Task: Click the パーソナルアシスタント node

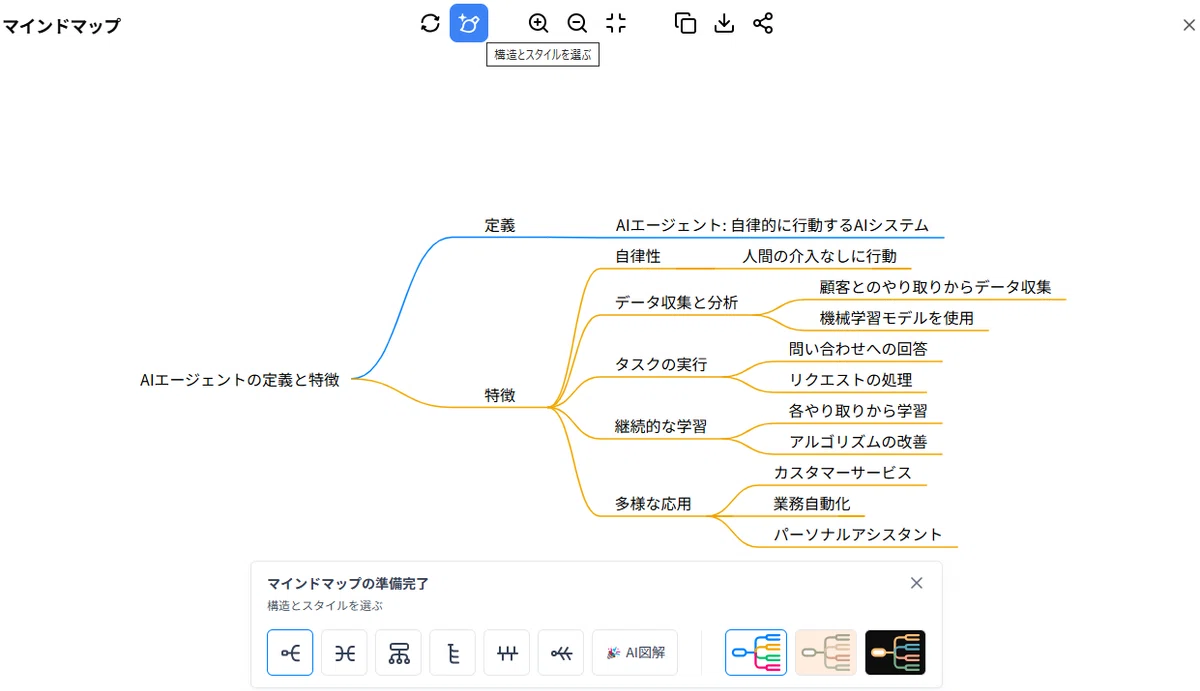Action: (858, 534)
